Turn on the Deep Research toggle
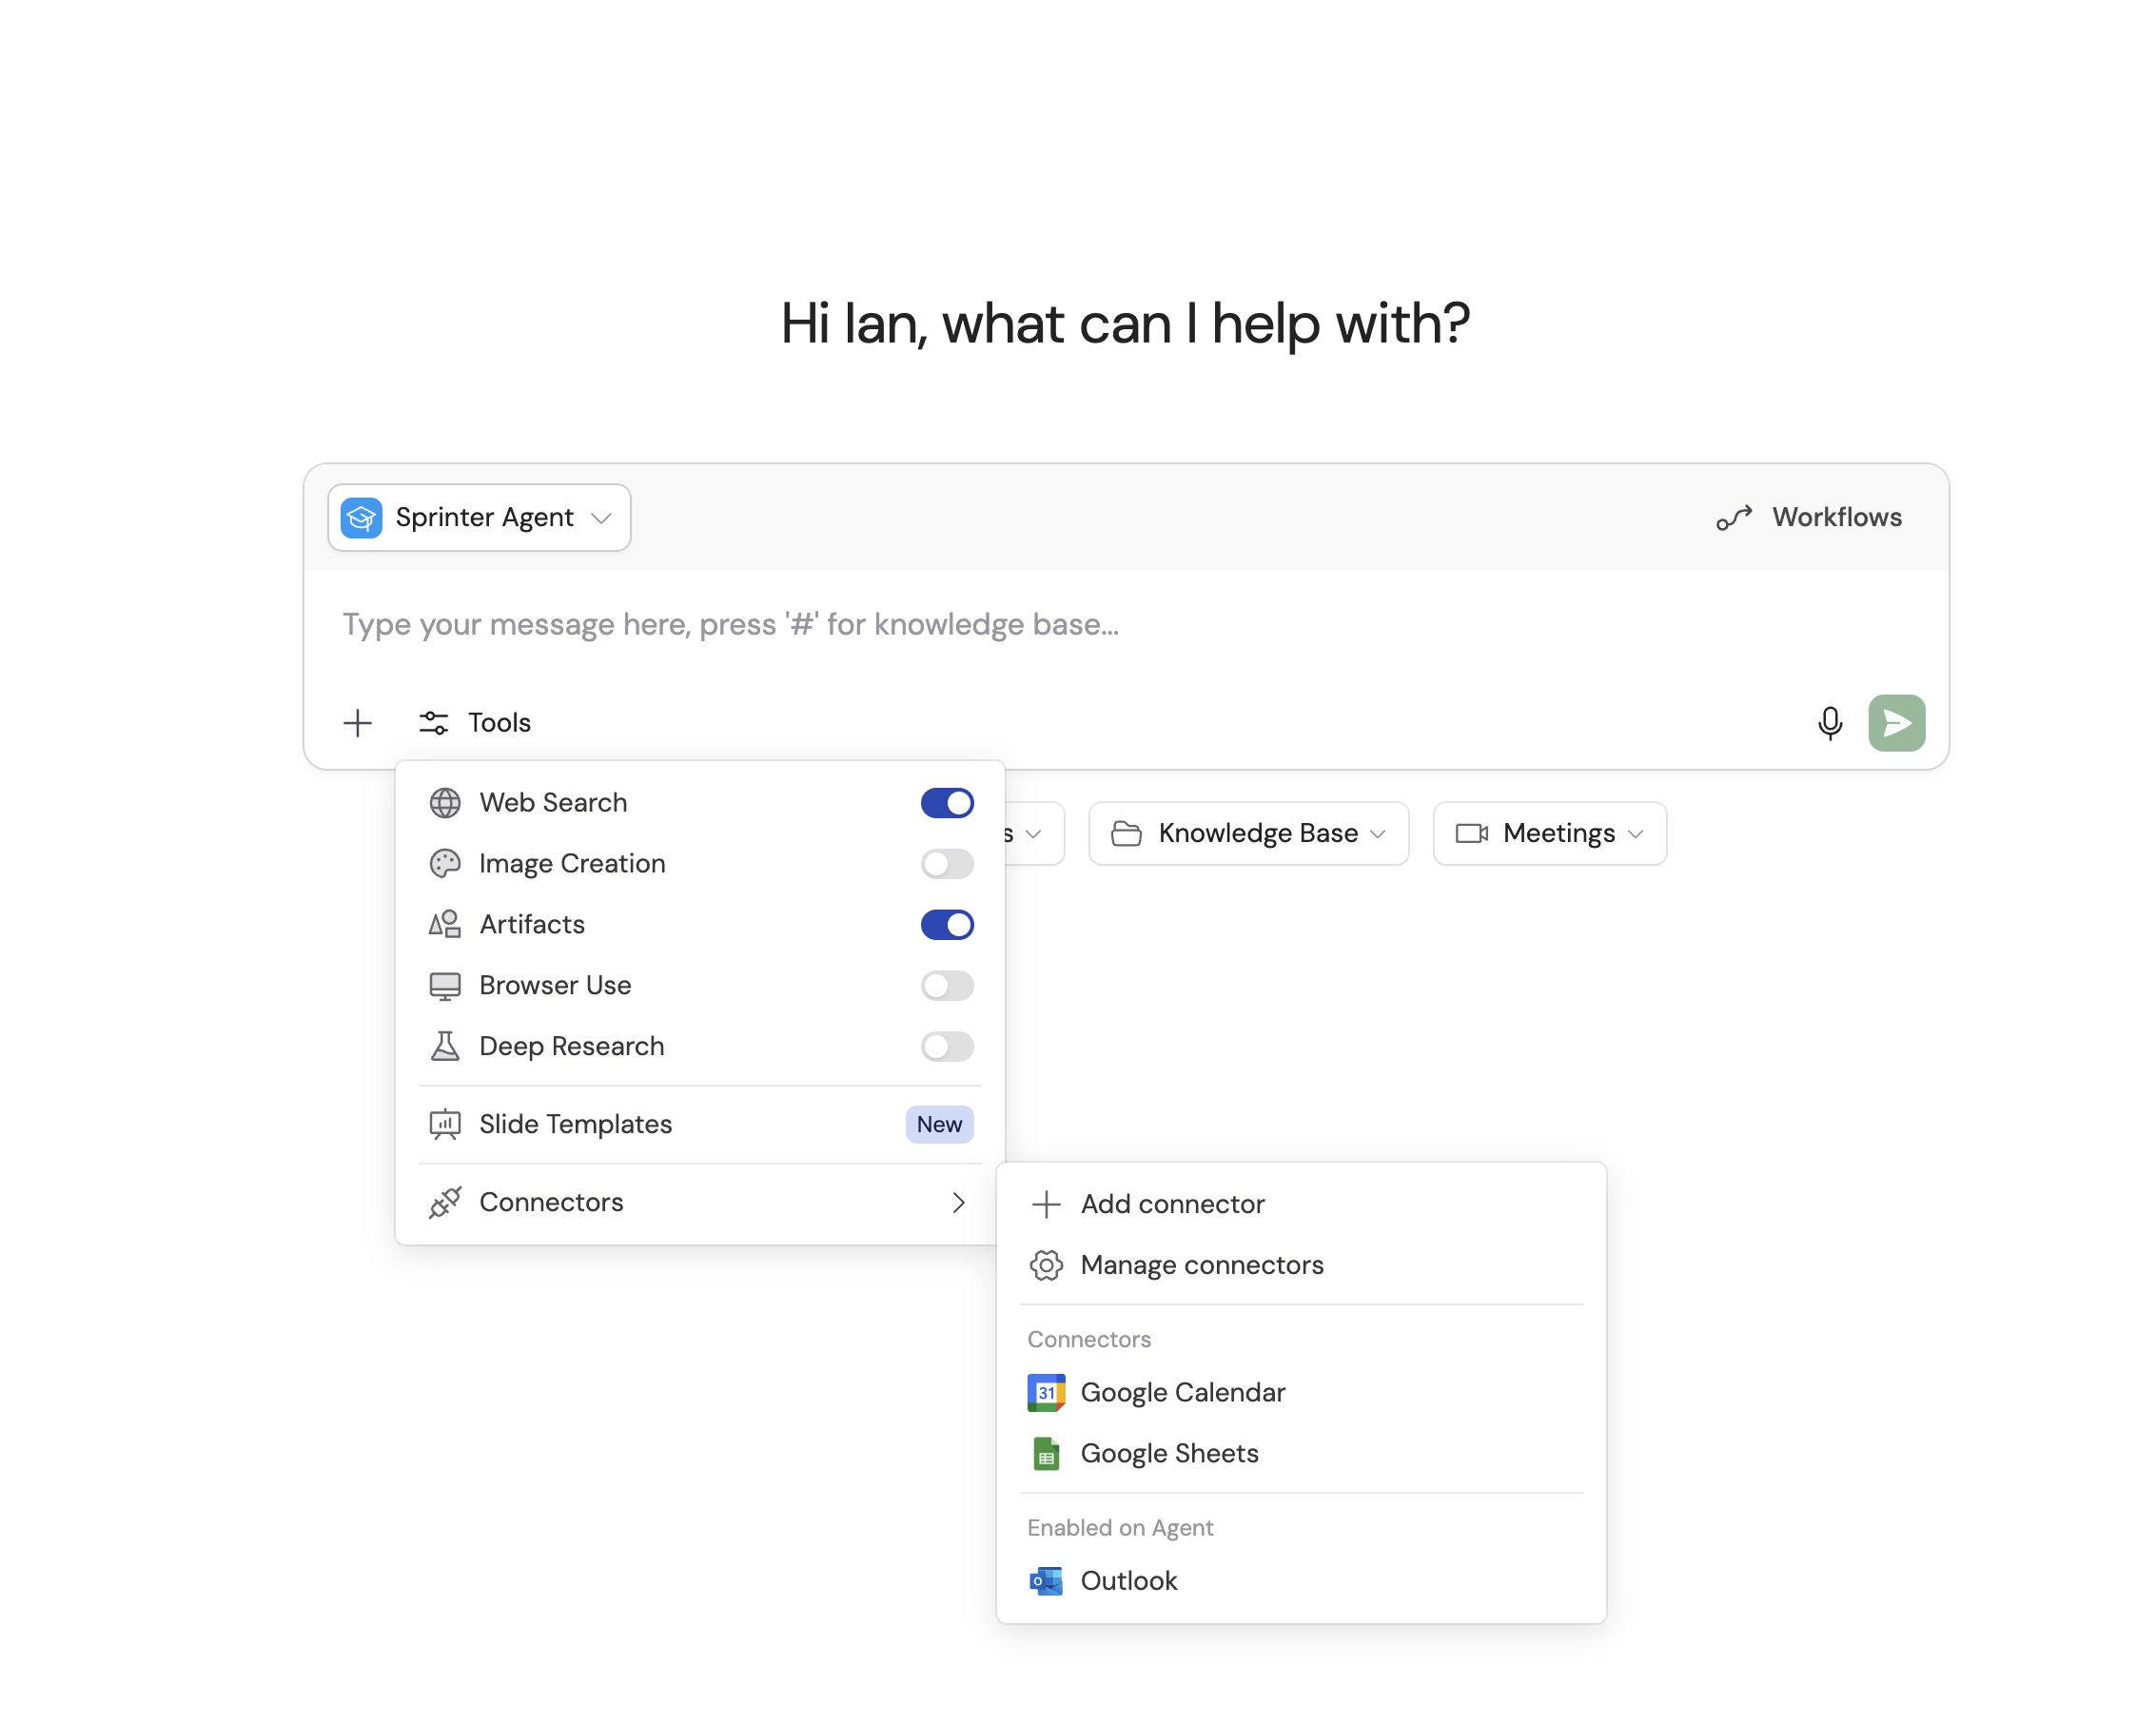Image resolution: width=2156 pixels, height=1724 pixels. point(947,1046)
